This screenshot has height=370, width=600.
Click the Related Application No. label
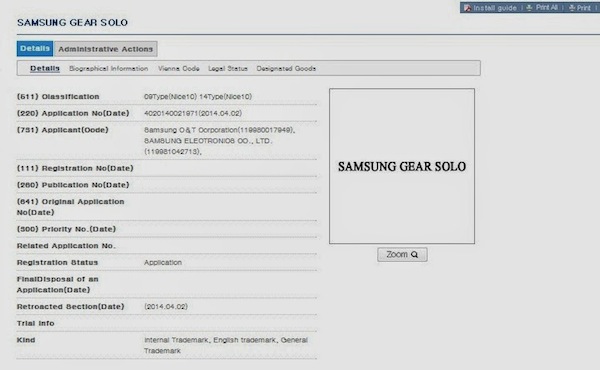[66, 246]
